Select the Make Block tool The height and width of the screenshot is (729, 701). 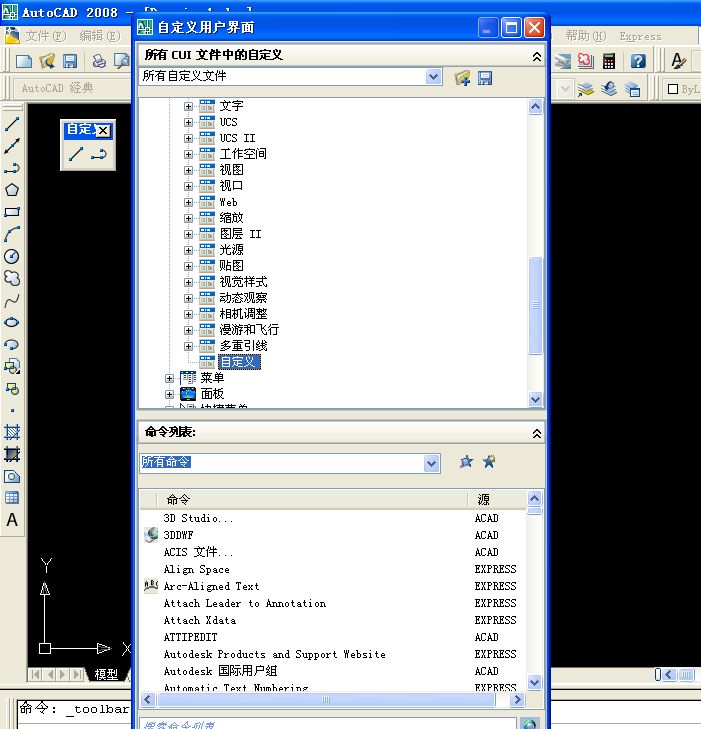pyautogui.click(x=12, y=389)
